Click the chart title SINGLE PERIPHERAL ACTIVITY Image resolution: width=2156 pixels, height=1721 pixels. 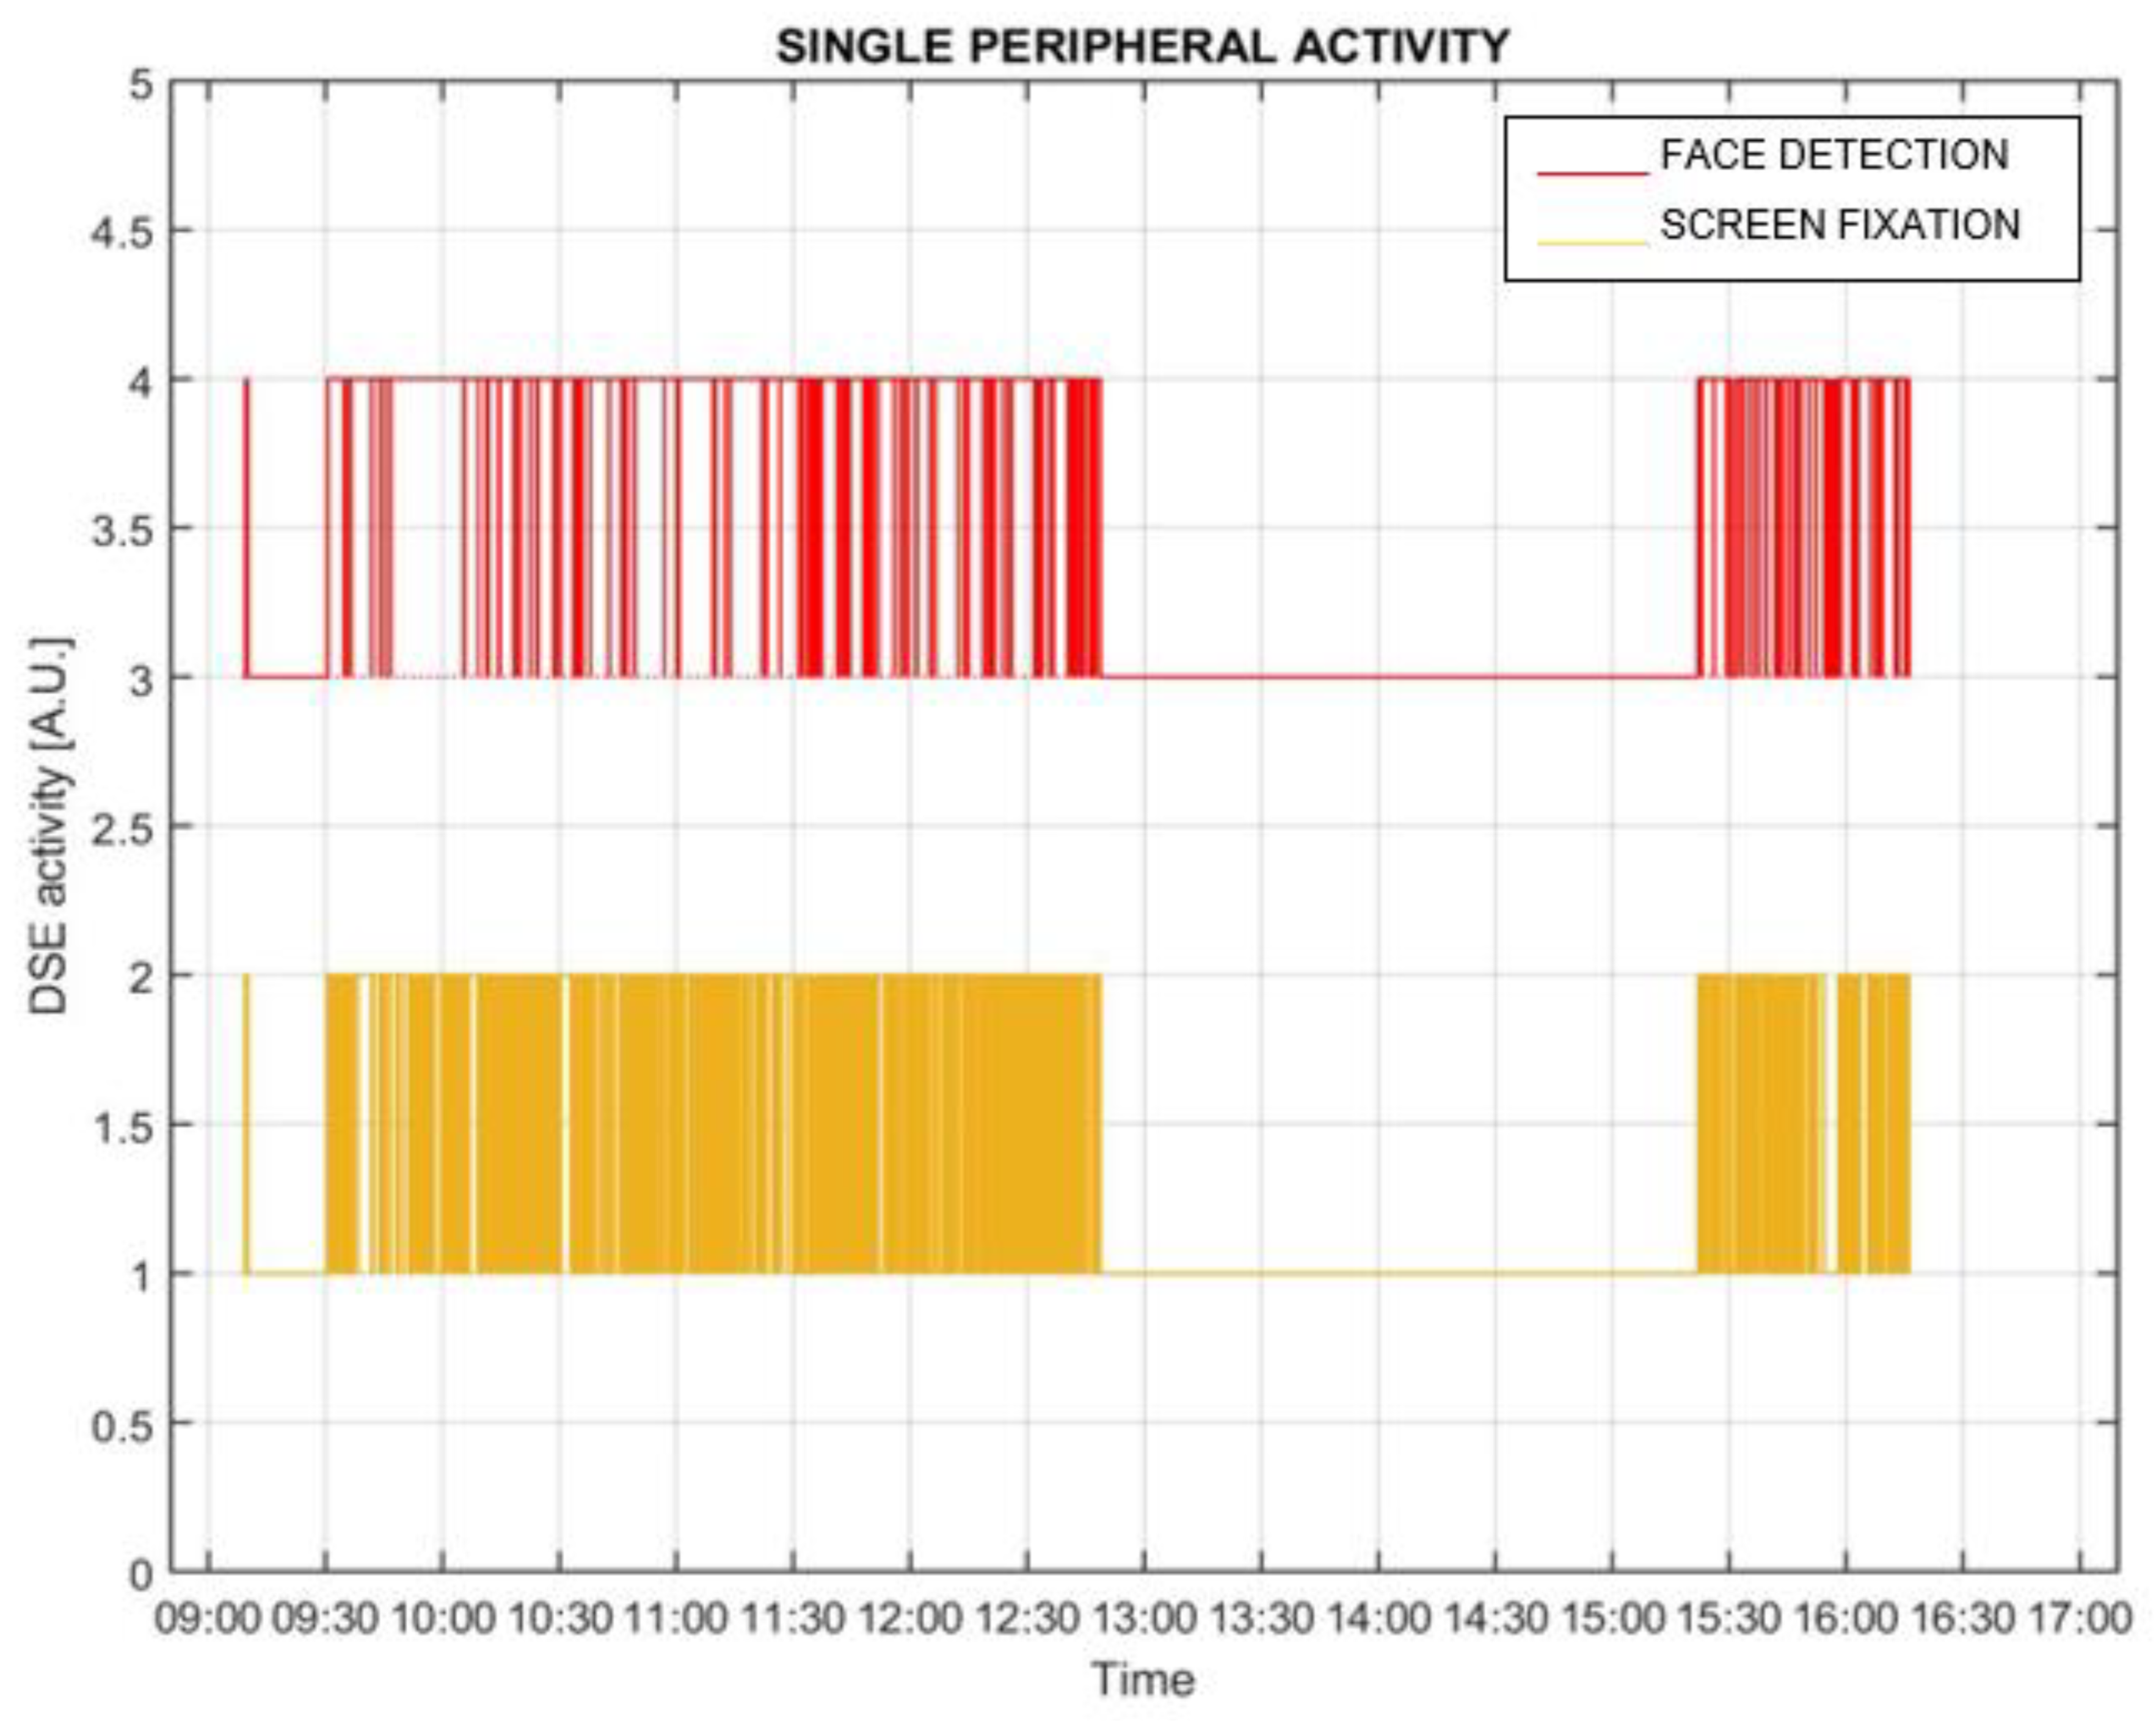(x=1143, y=46)
